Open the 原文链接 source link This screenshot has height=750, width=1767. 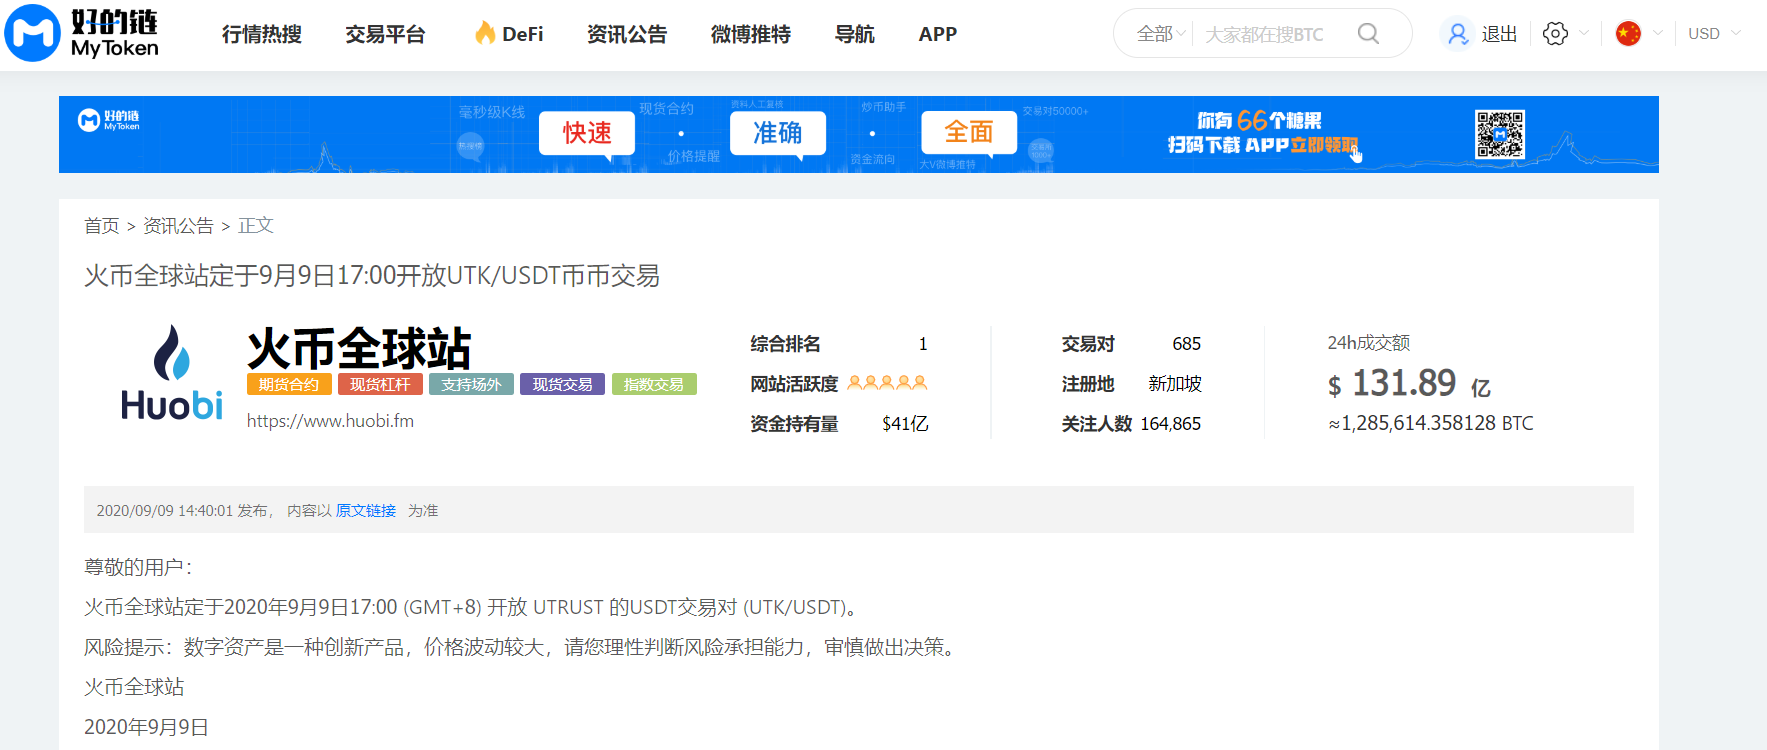366,510
